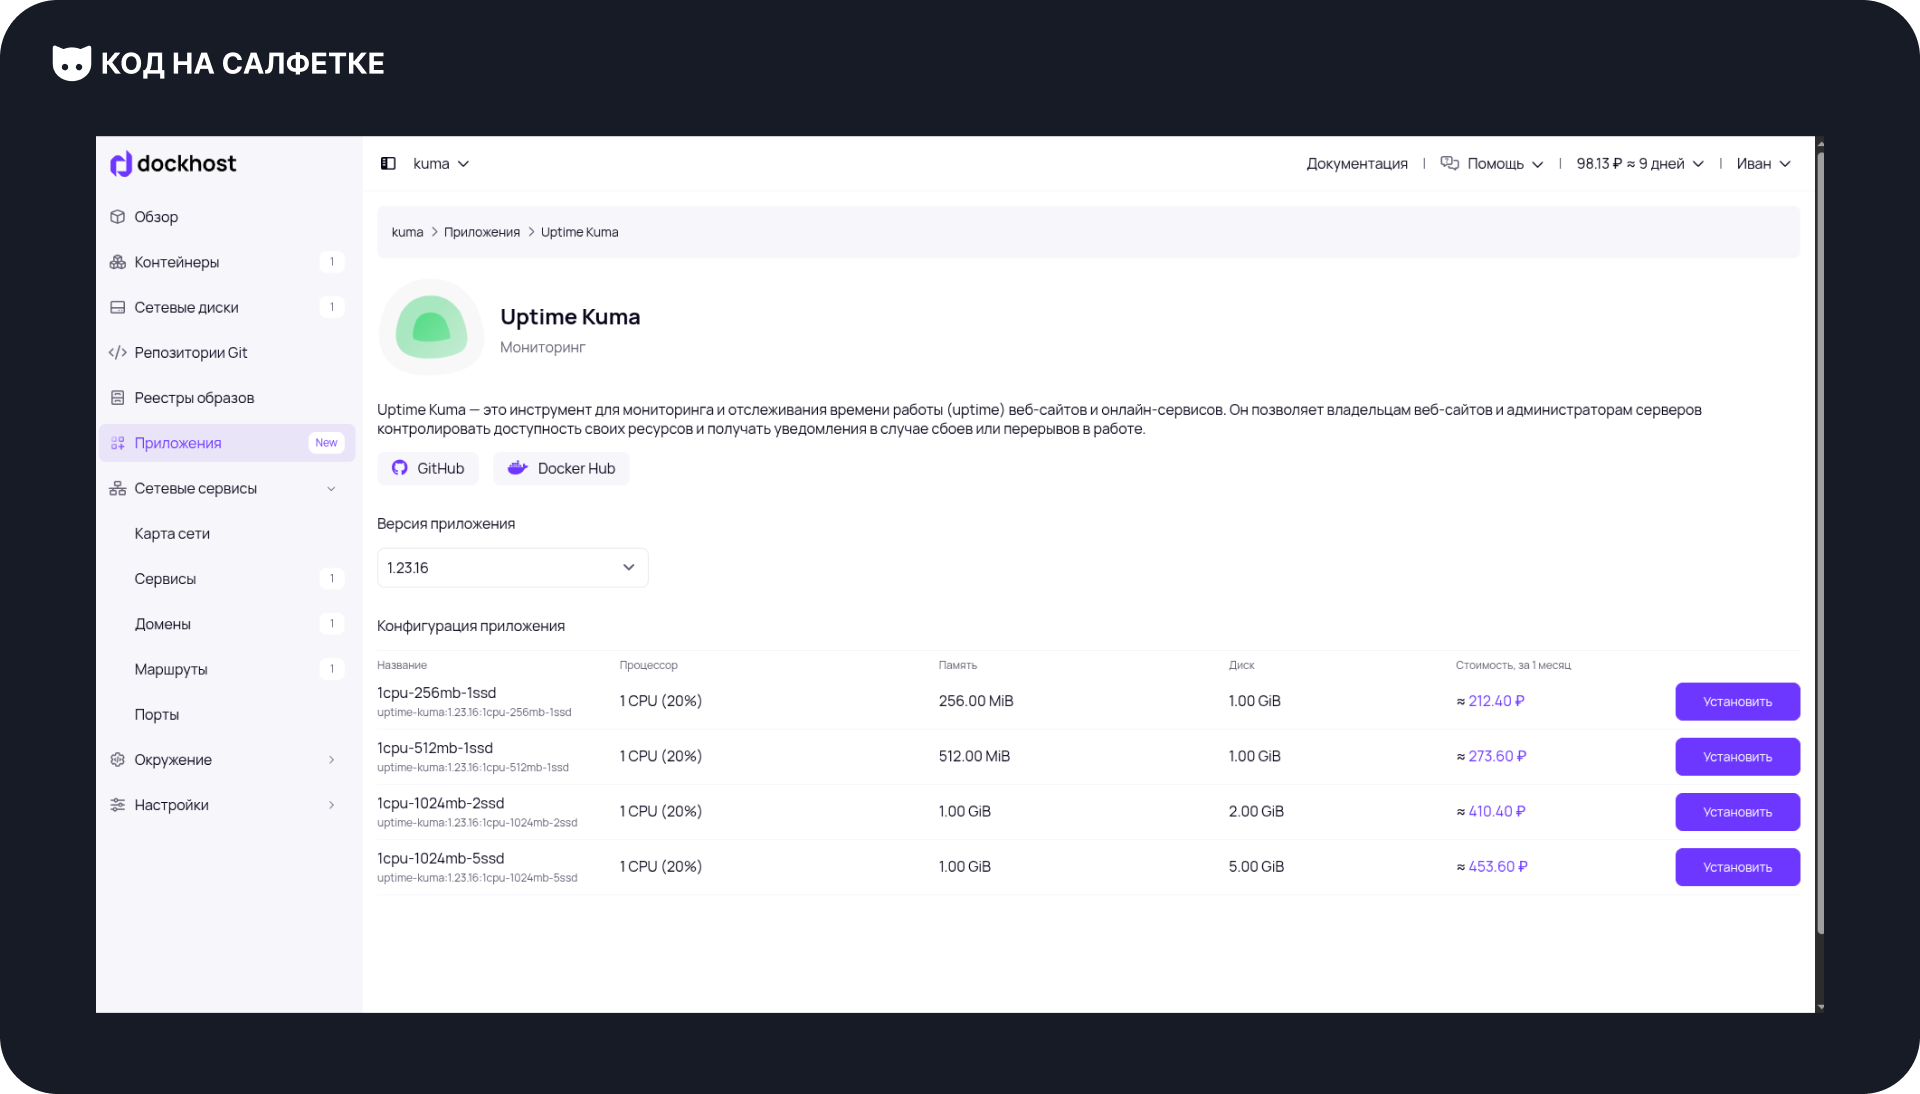Open the version 1.23.16 dropdown
1920x1094 pixels.
coord(512,568)
